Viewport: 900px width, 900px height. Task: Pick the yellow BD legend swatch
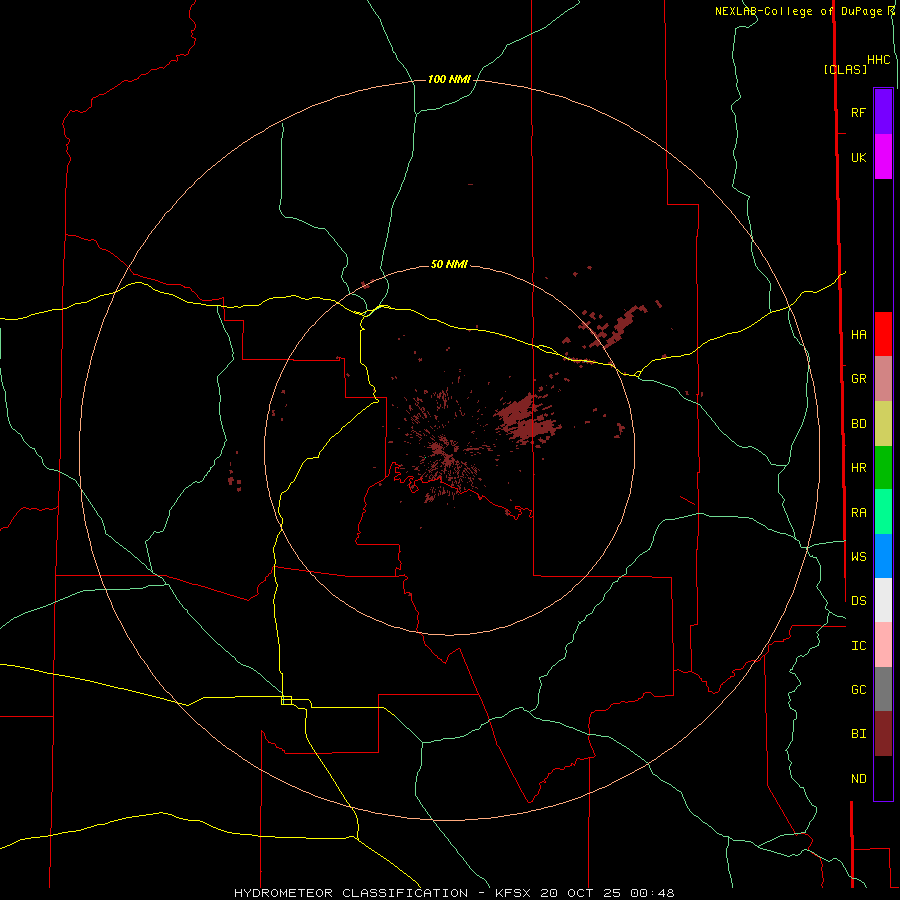pyautogui.click(x=883, y=424)
